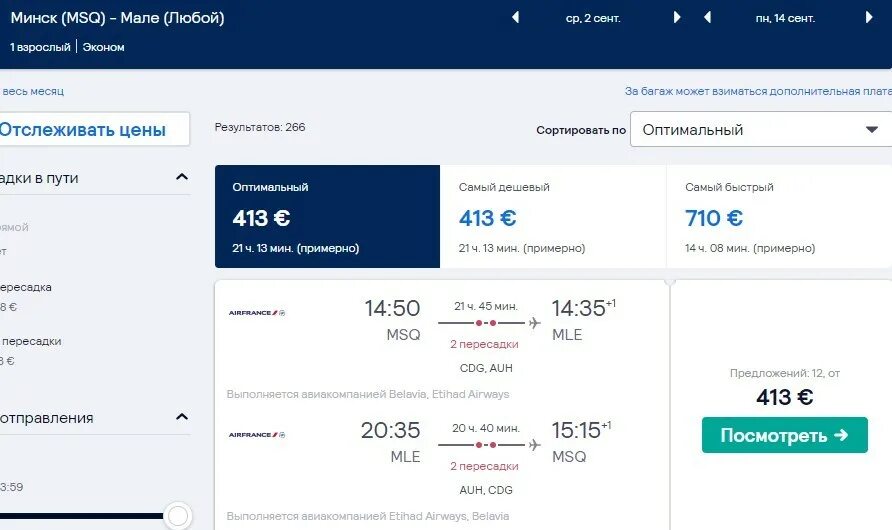Click the return flight airplane route icon
Screen dimensions: 892x530
534,445
